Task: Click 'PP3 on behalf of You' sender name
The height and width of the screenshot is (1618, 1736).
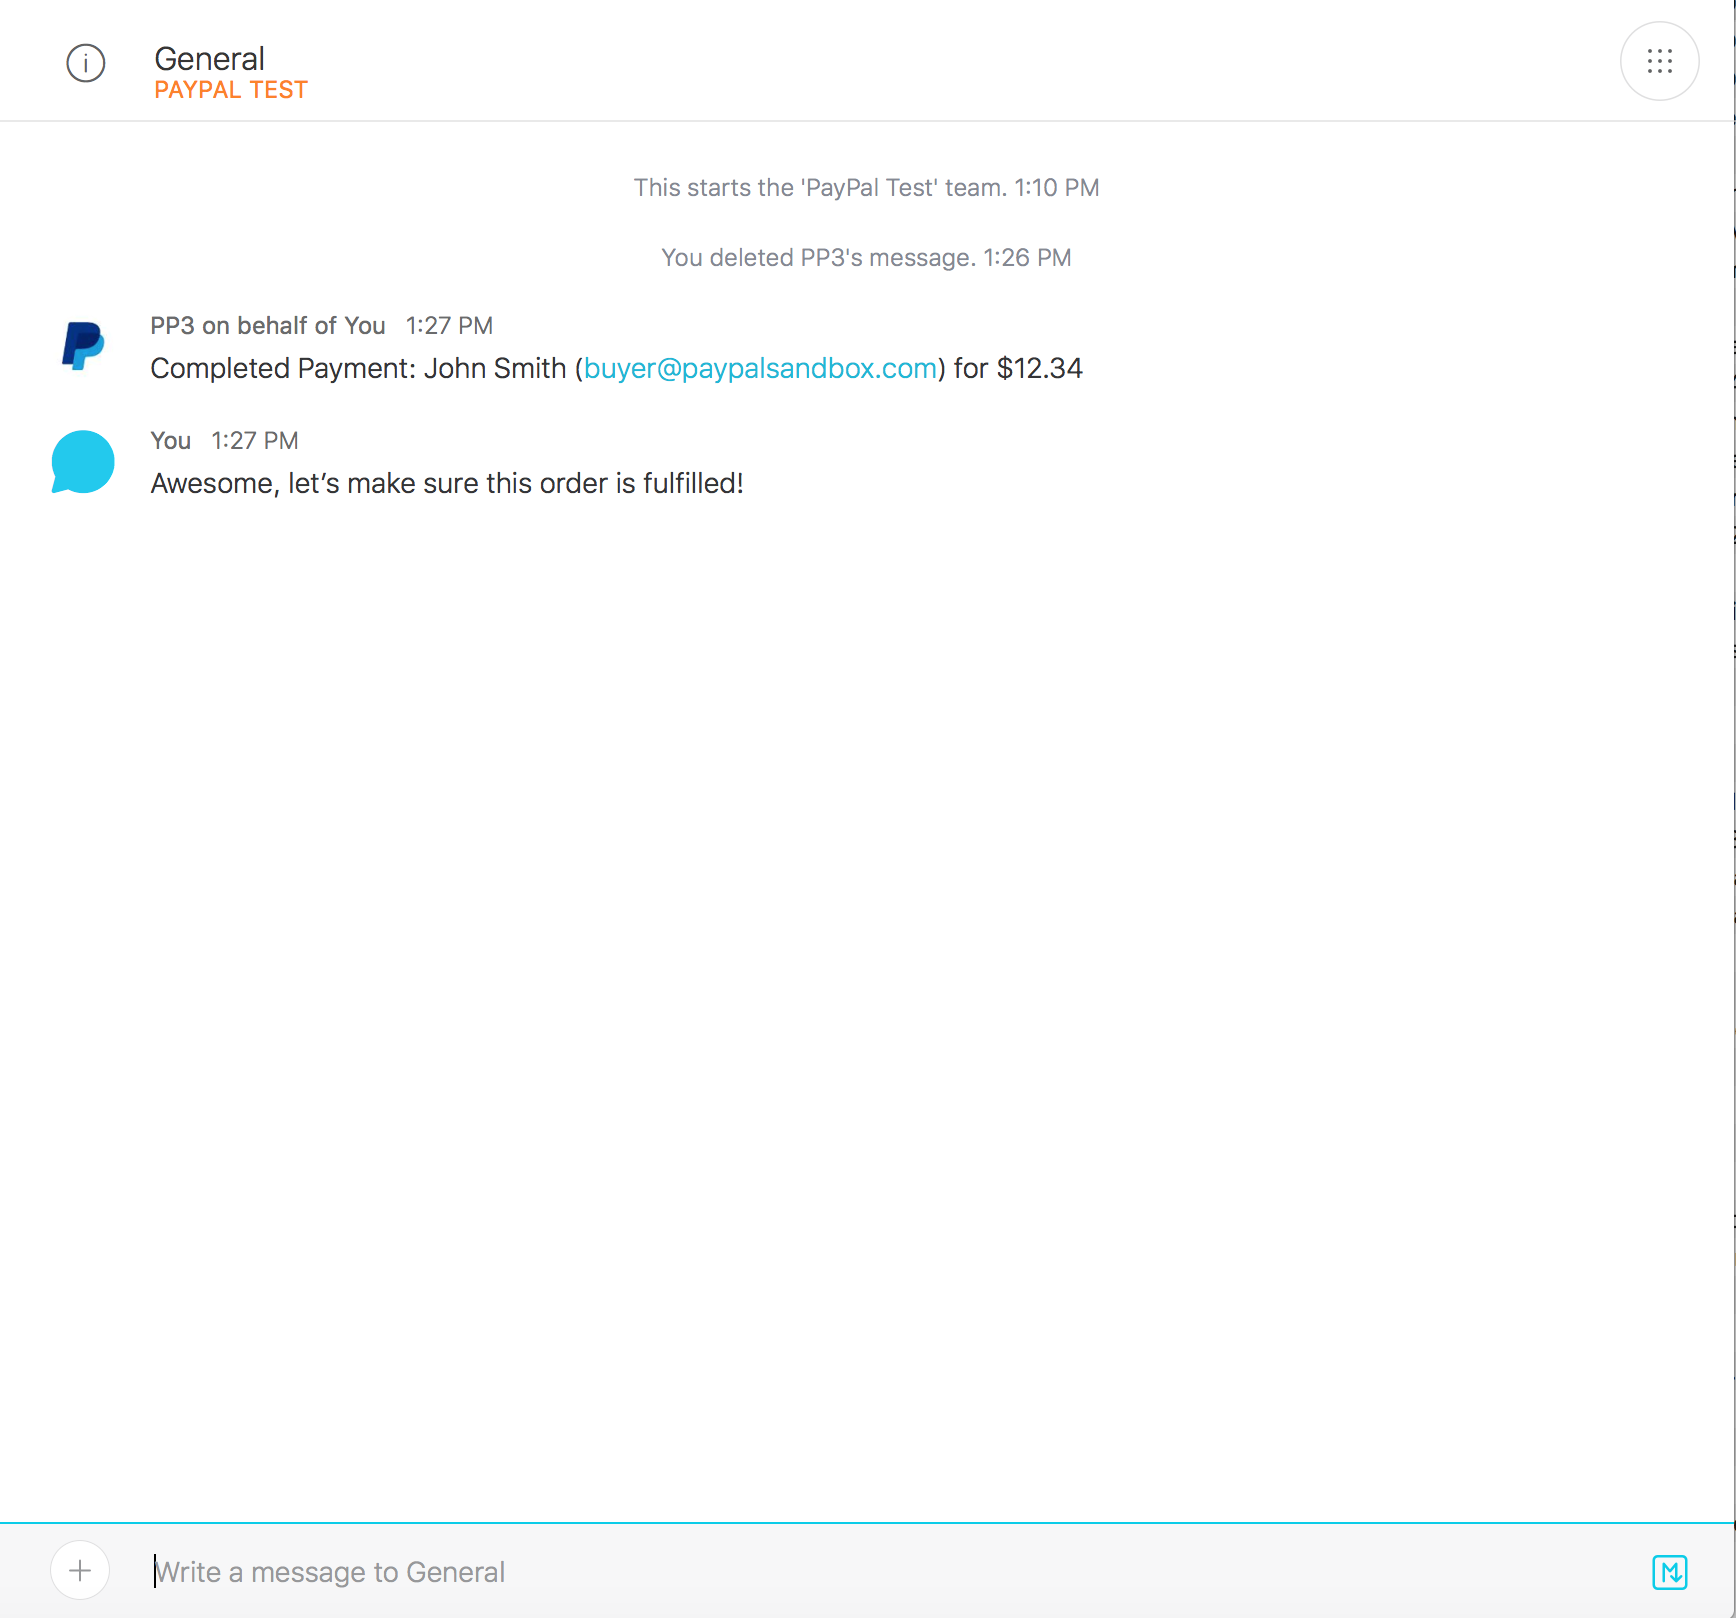Action: pos(268,326)
